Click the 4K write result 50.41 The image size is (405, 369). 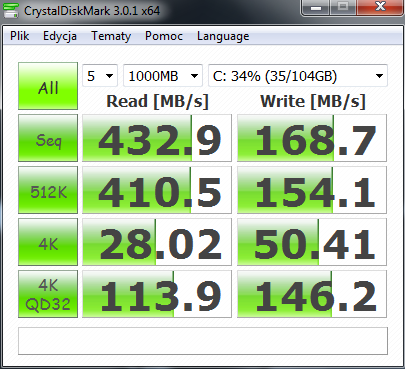click(x=312, y=242)
